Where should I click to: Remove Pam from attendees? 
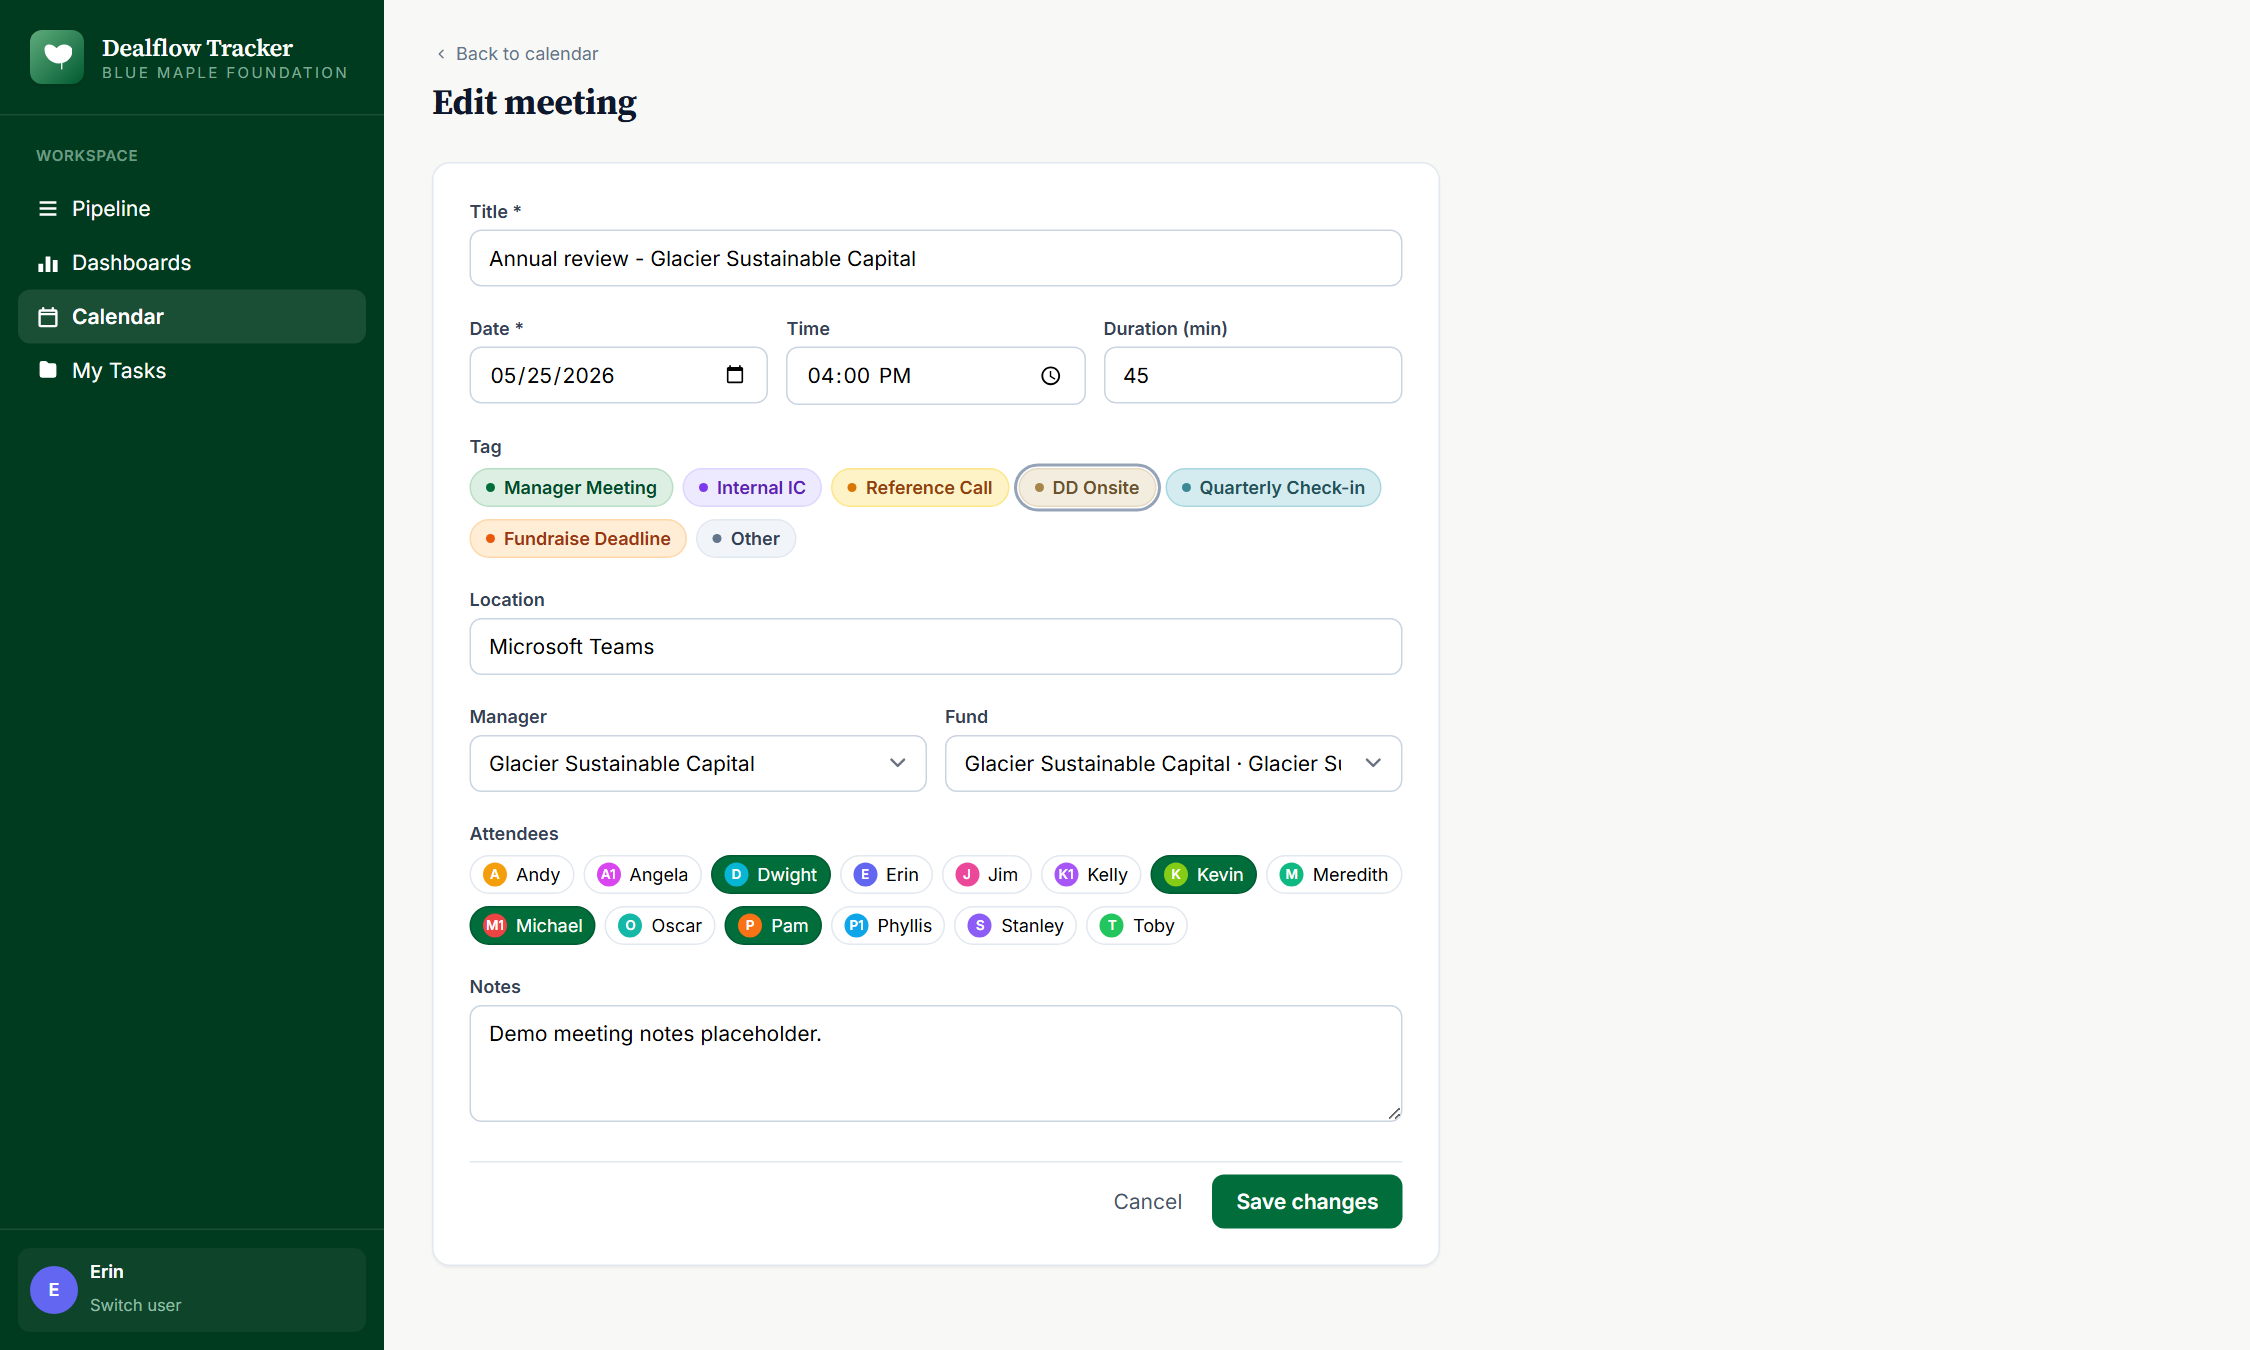coord(773,926)
